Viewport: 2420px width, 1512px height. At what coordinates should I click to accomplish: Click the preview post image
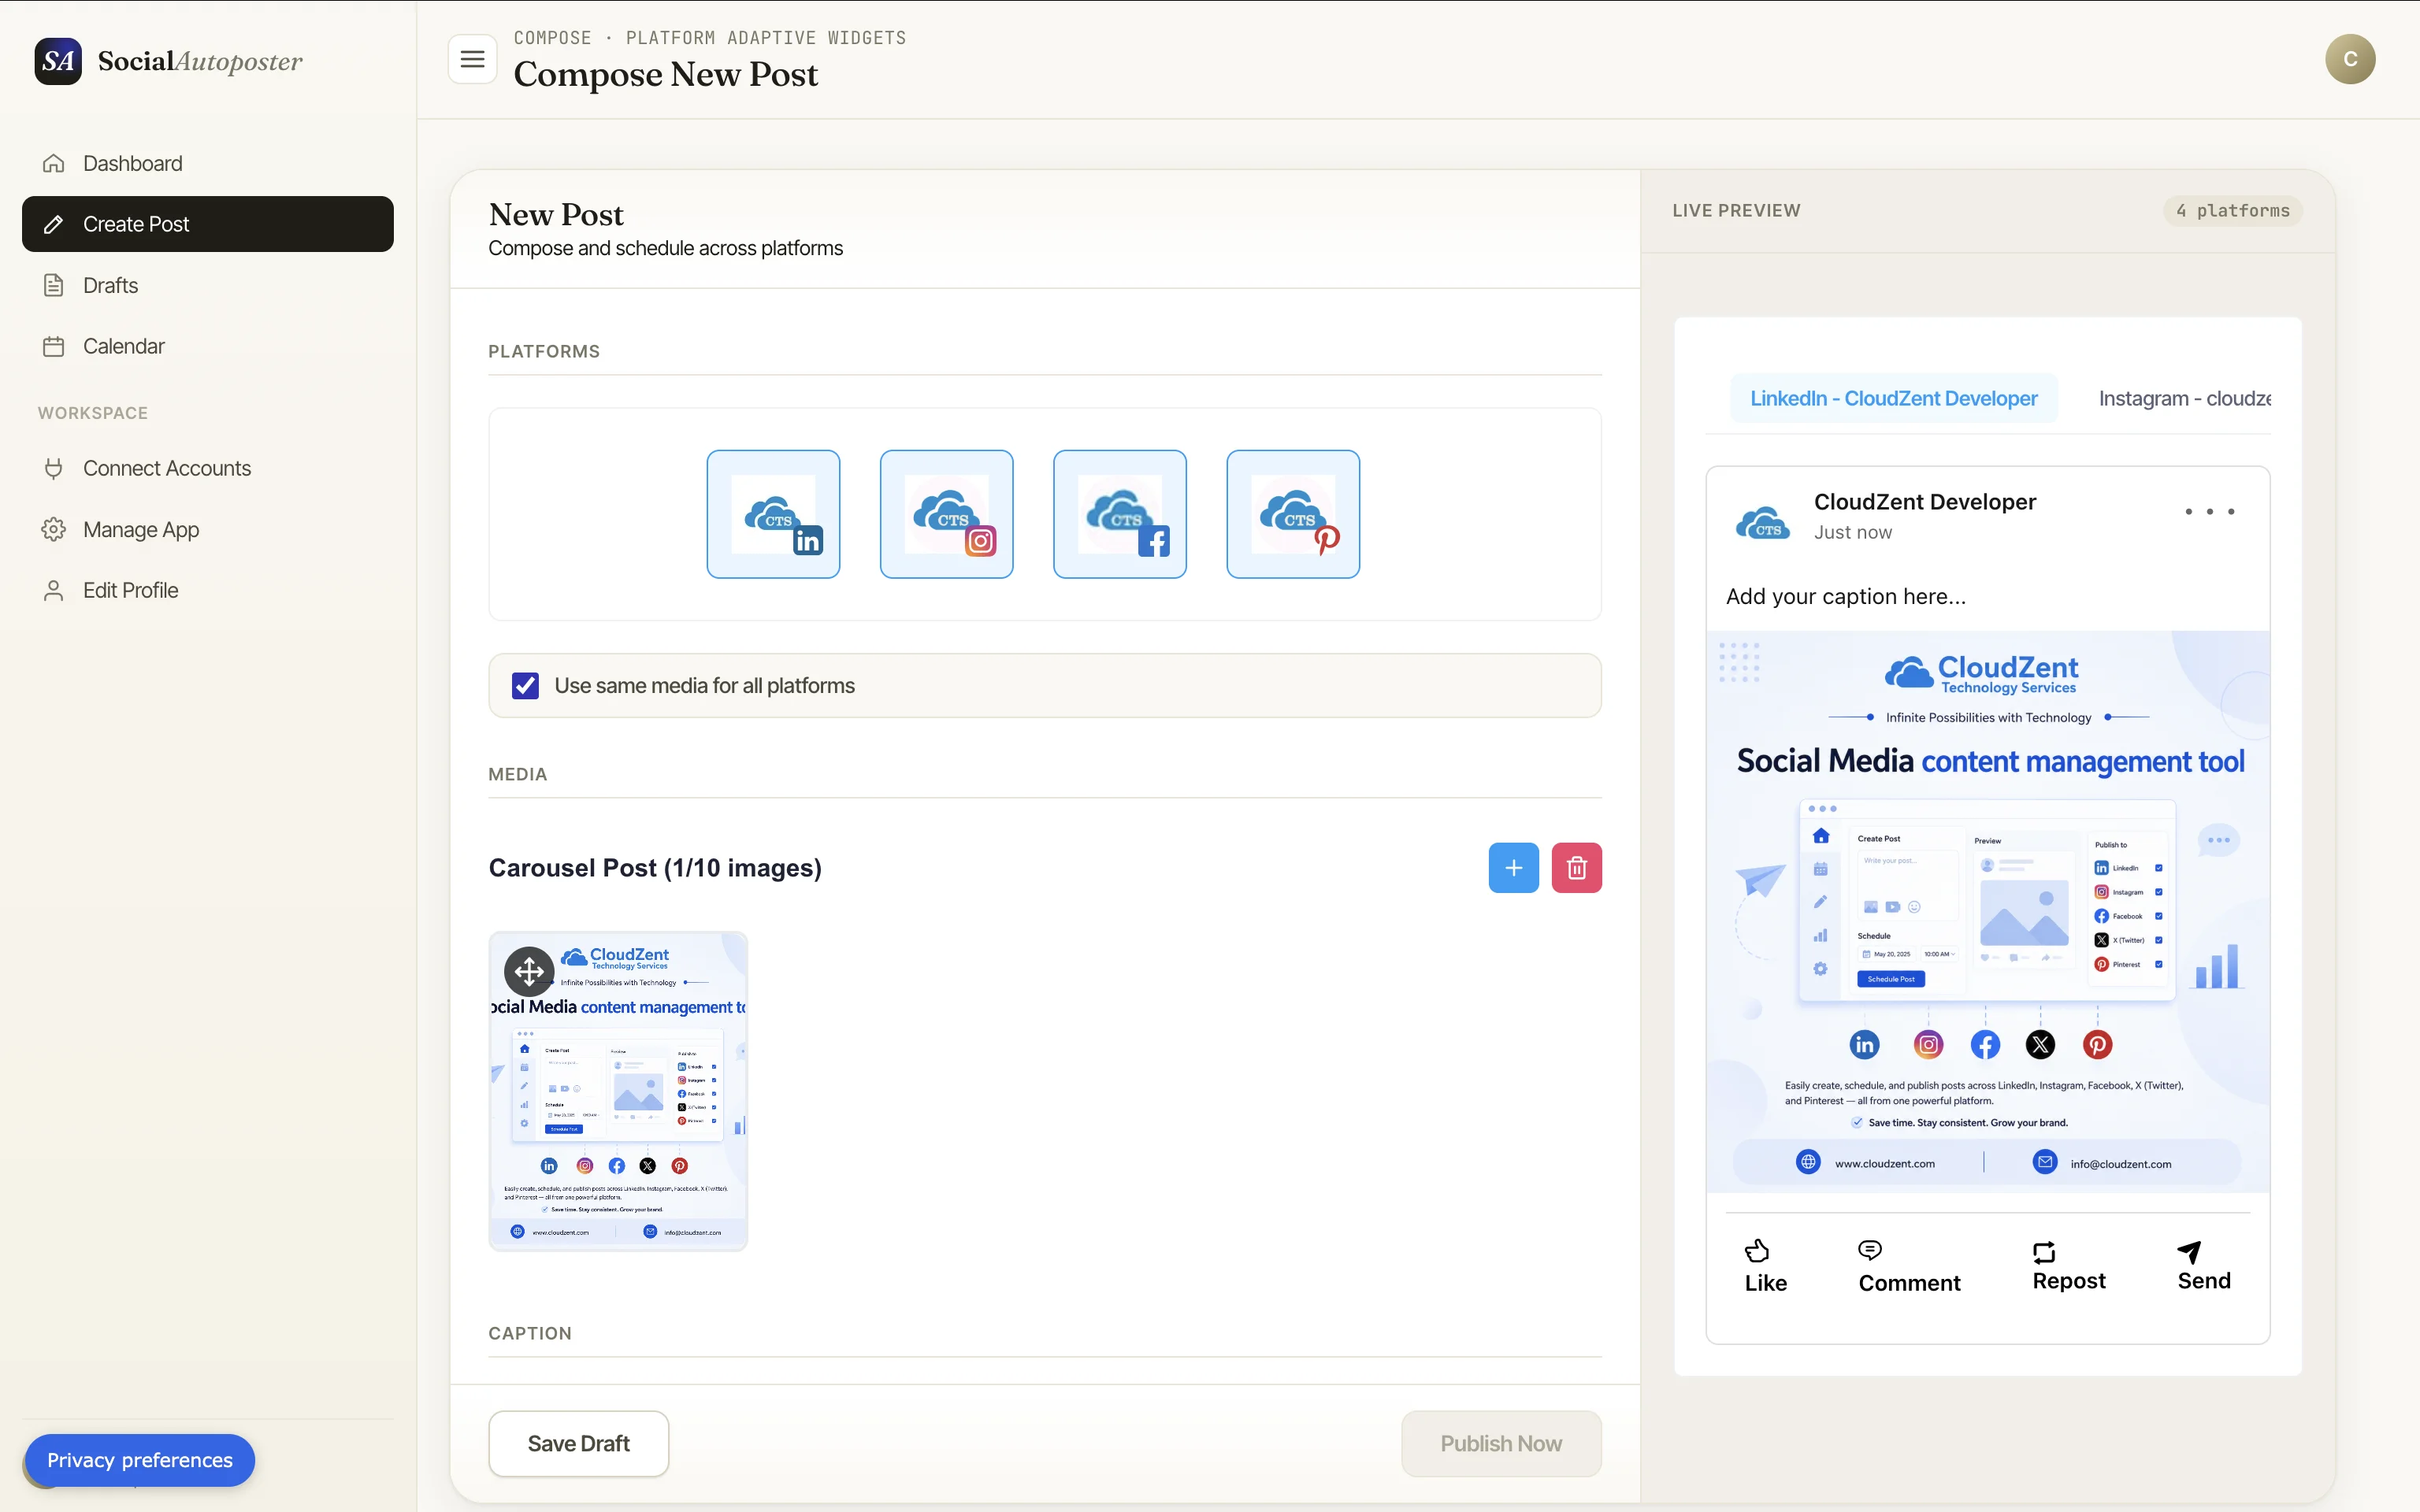pyautogui.click(x=1988, y=911)
